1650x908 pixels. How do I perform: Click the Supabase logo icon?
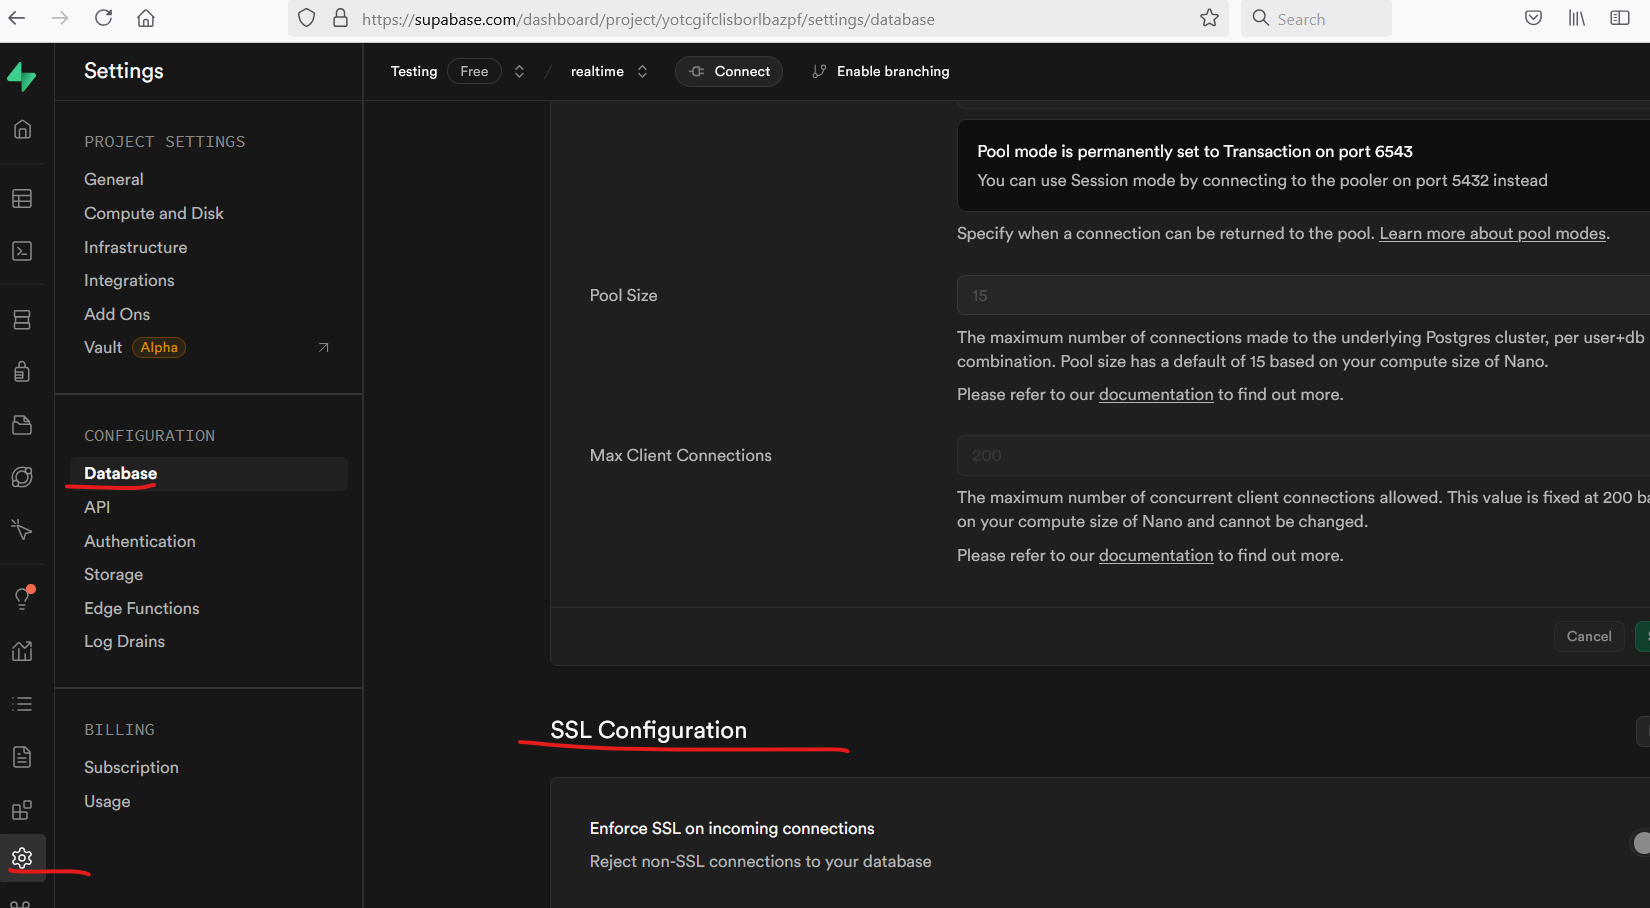tap(21, 76)
